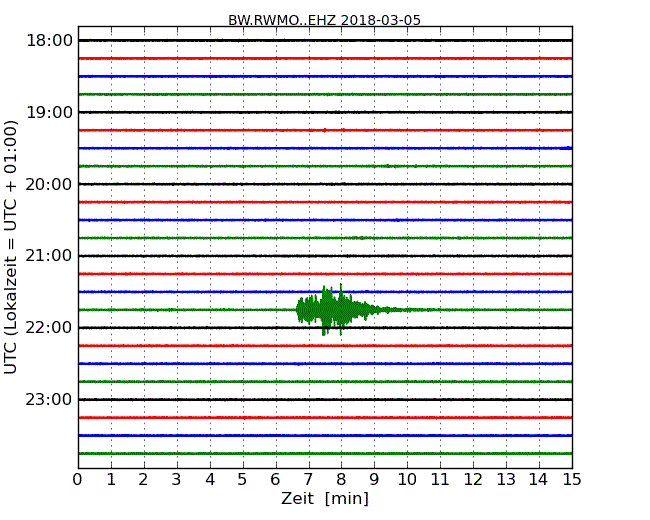Click x-axis tick label 12
Viewport: 650px width, 520px height.
click(473, 480)
